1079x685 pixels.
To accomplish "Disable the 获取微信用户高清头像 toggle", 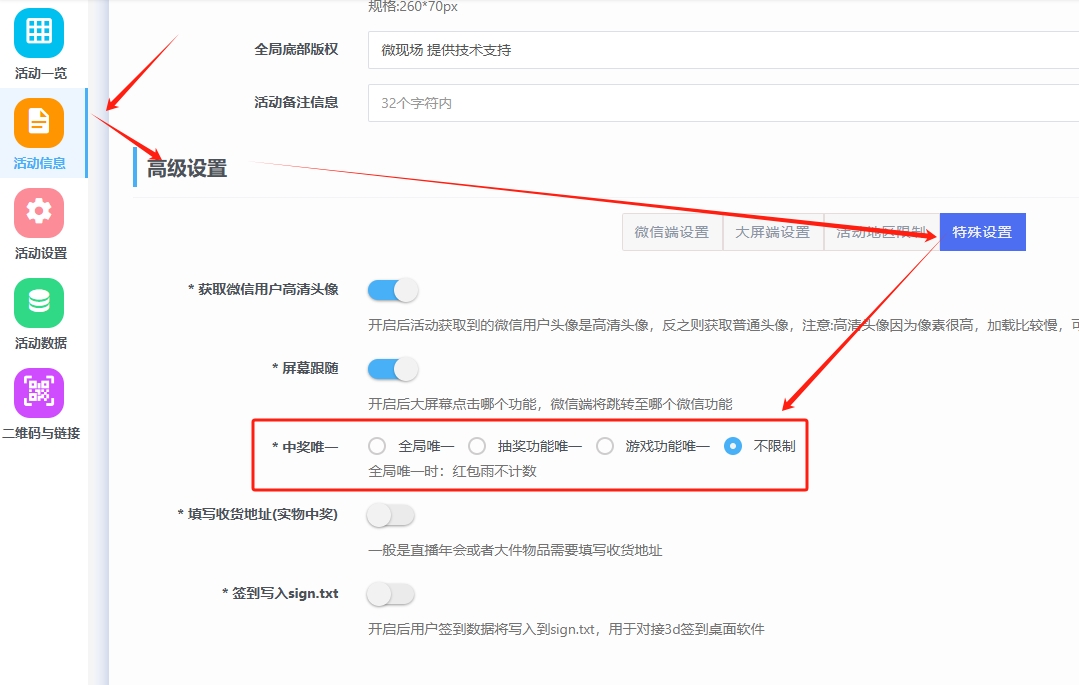I will tap(392, 290).
